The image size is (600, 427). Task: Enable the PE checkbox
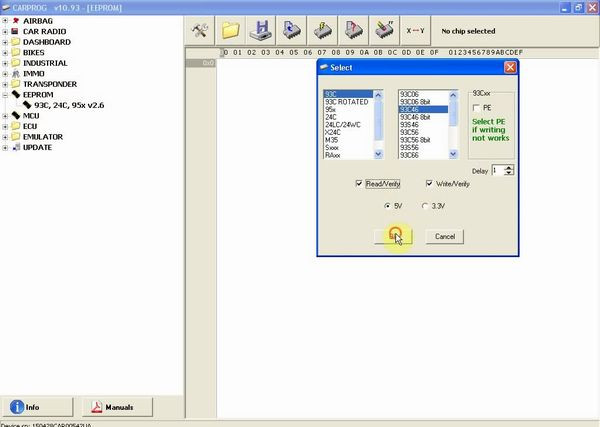[x=476, y=107]
